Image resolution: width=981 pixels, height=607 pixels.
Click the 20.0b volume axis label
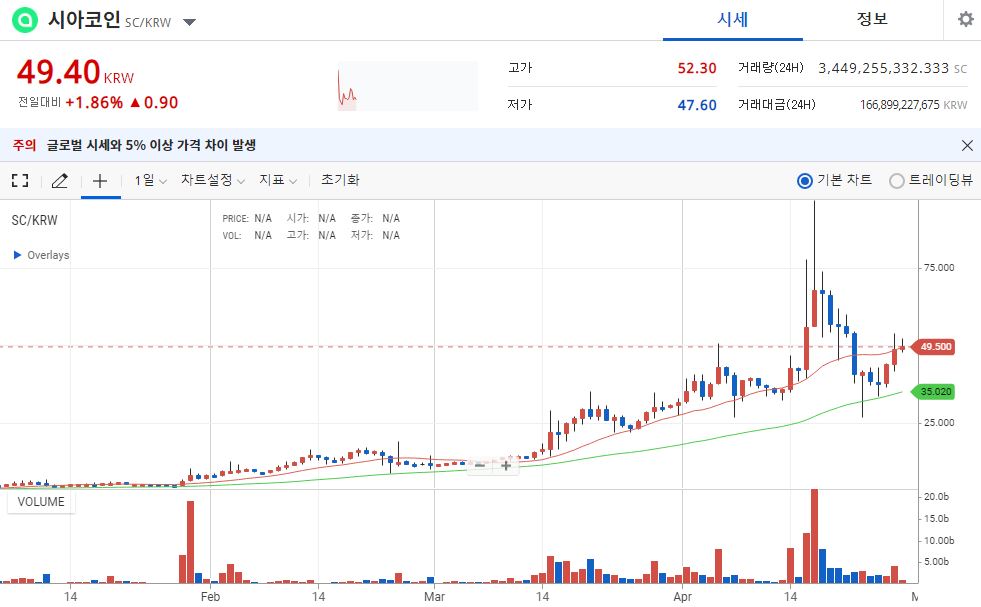pyautogui.click(x=936, y=497)
